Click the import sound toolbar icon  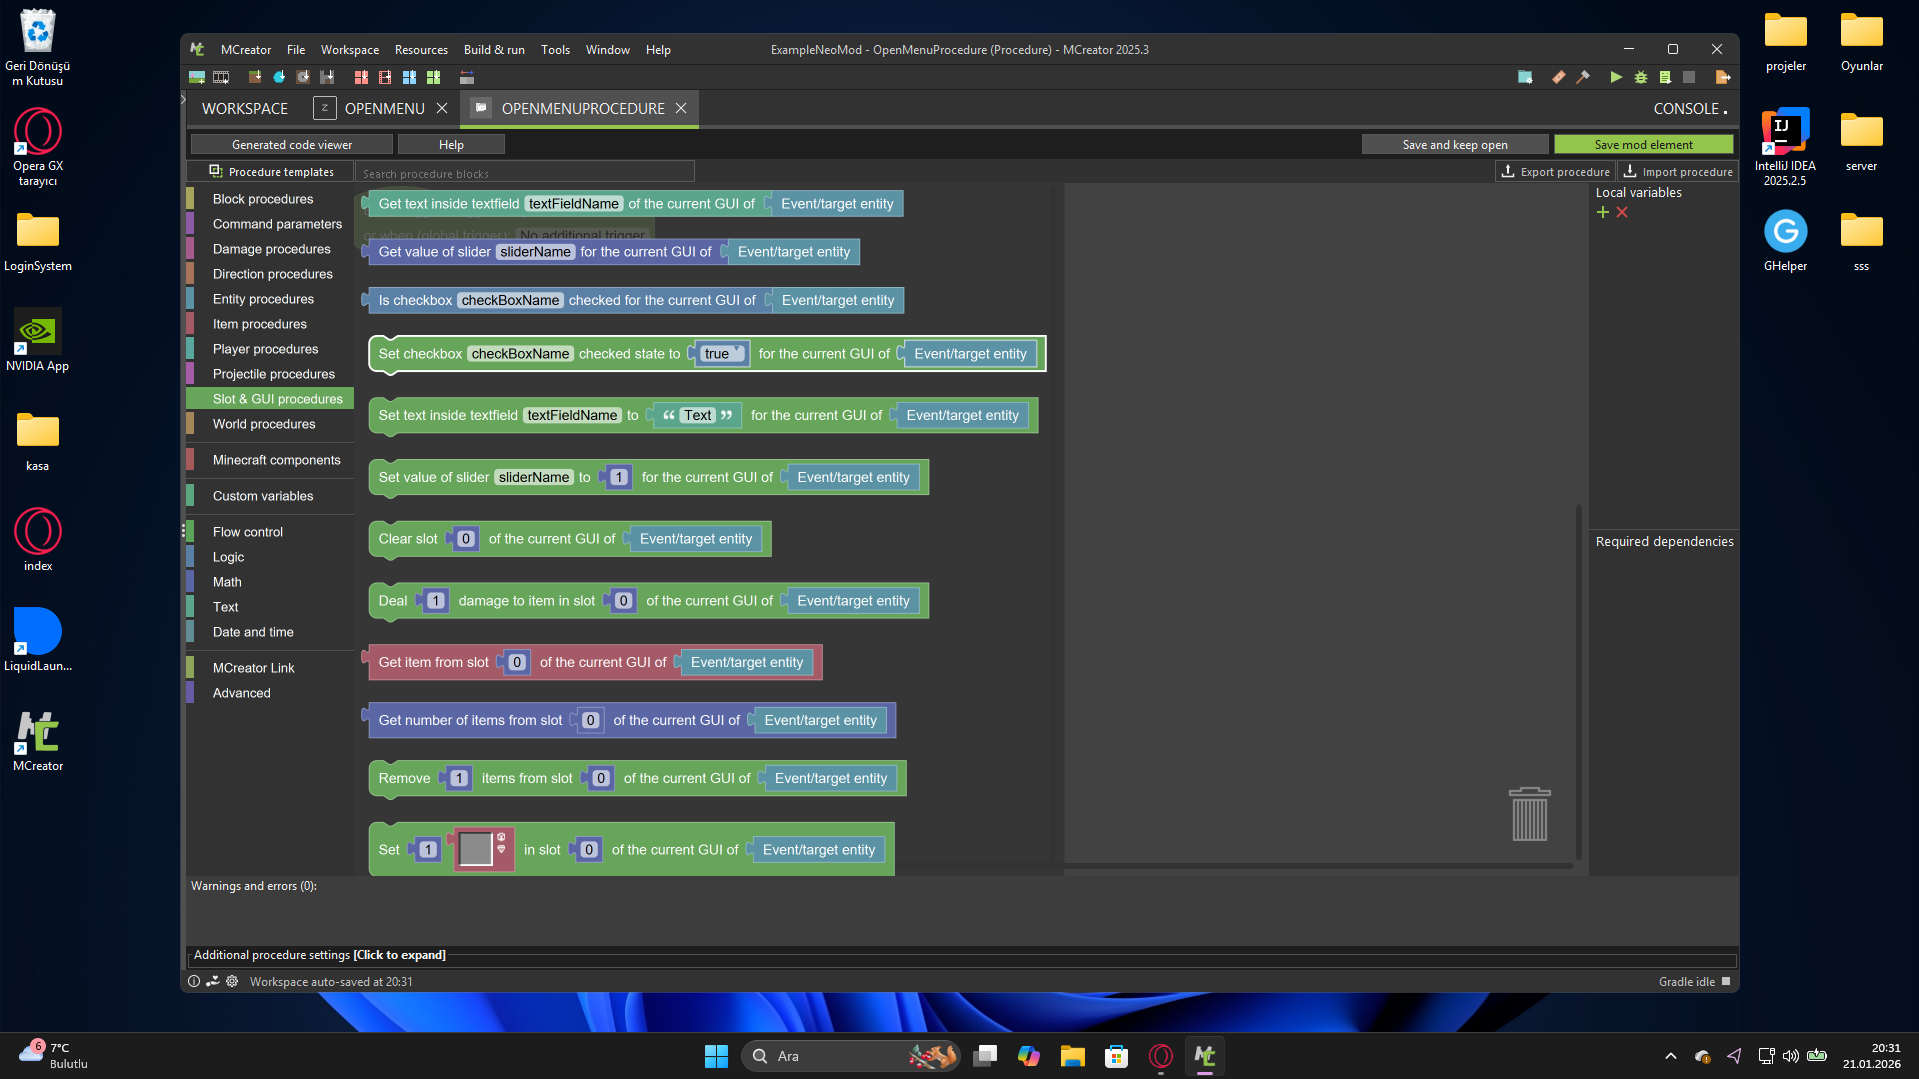coord(303,77)
